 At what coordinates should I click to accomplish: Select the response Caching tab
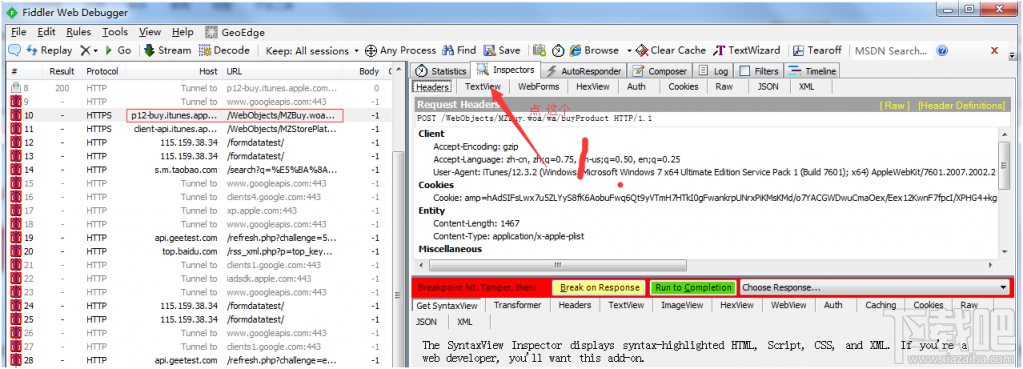pos(881,305)
